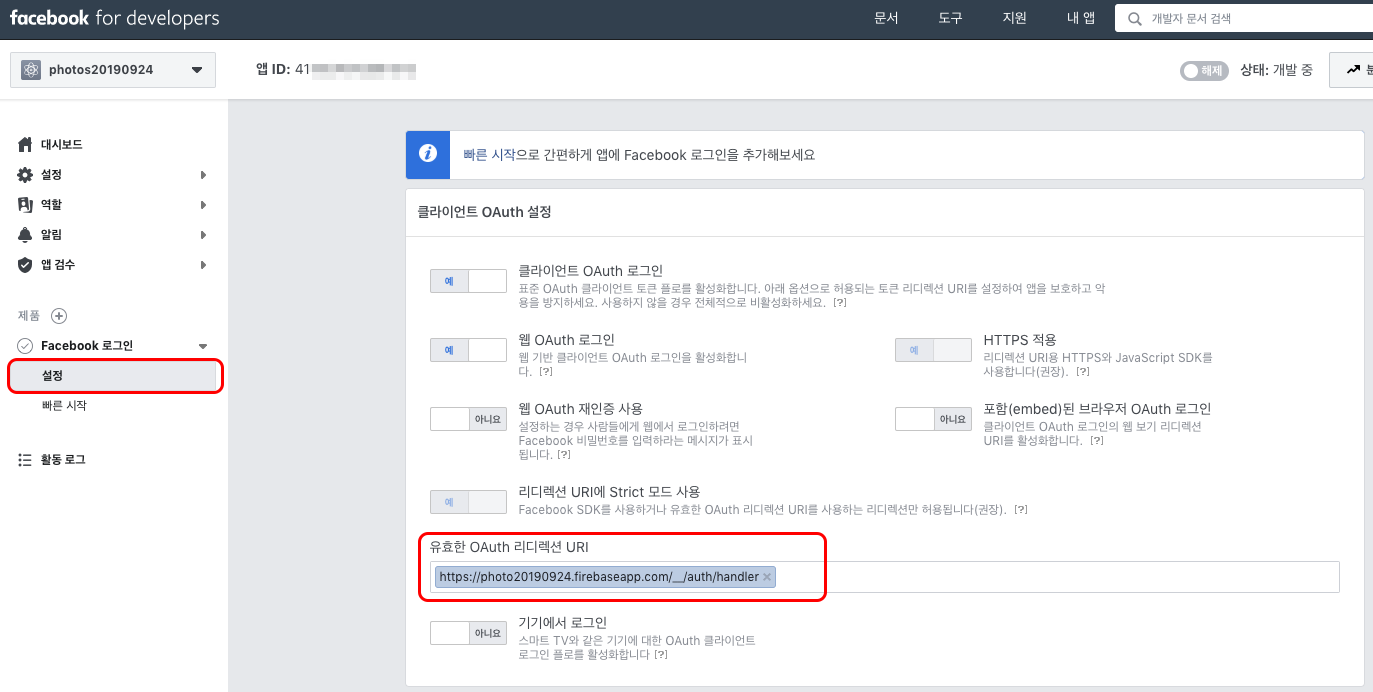This screenshot has height=692, width=1373.
Task: Toggle 기기에서 로그인 switch
Action: coord(468,633)
